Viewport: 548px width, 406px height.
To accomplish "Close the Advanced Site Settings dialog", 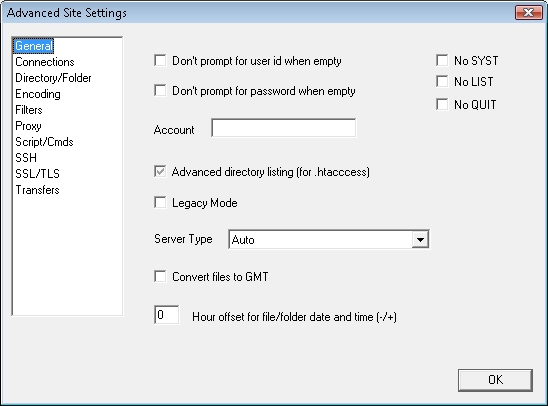I will 528,13.
